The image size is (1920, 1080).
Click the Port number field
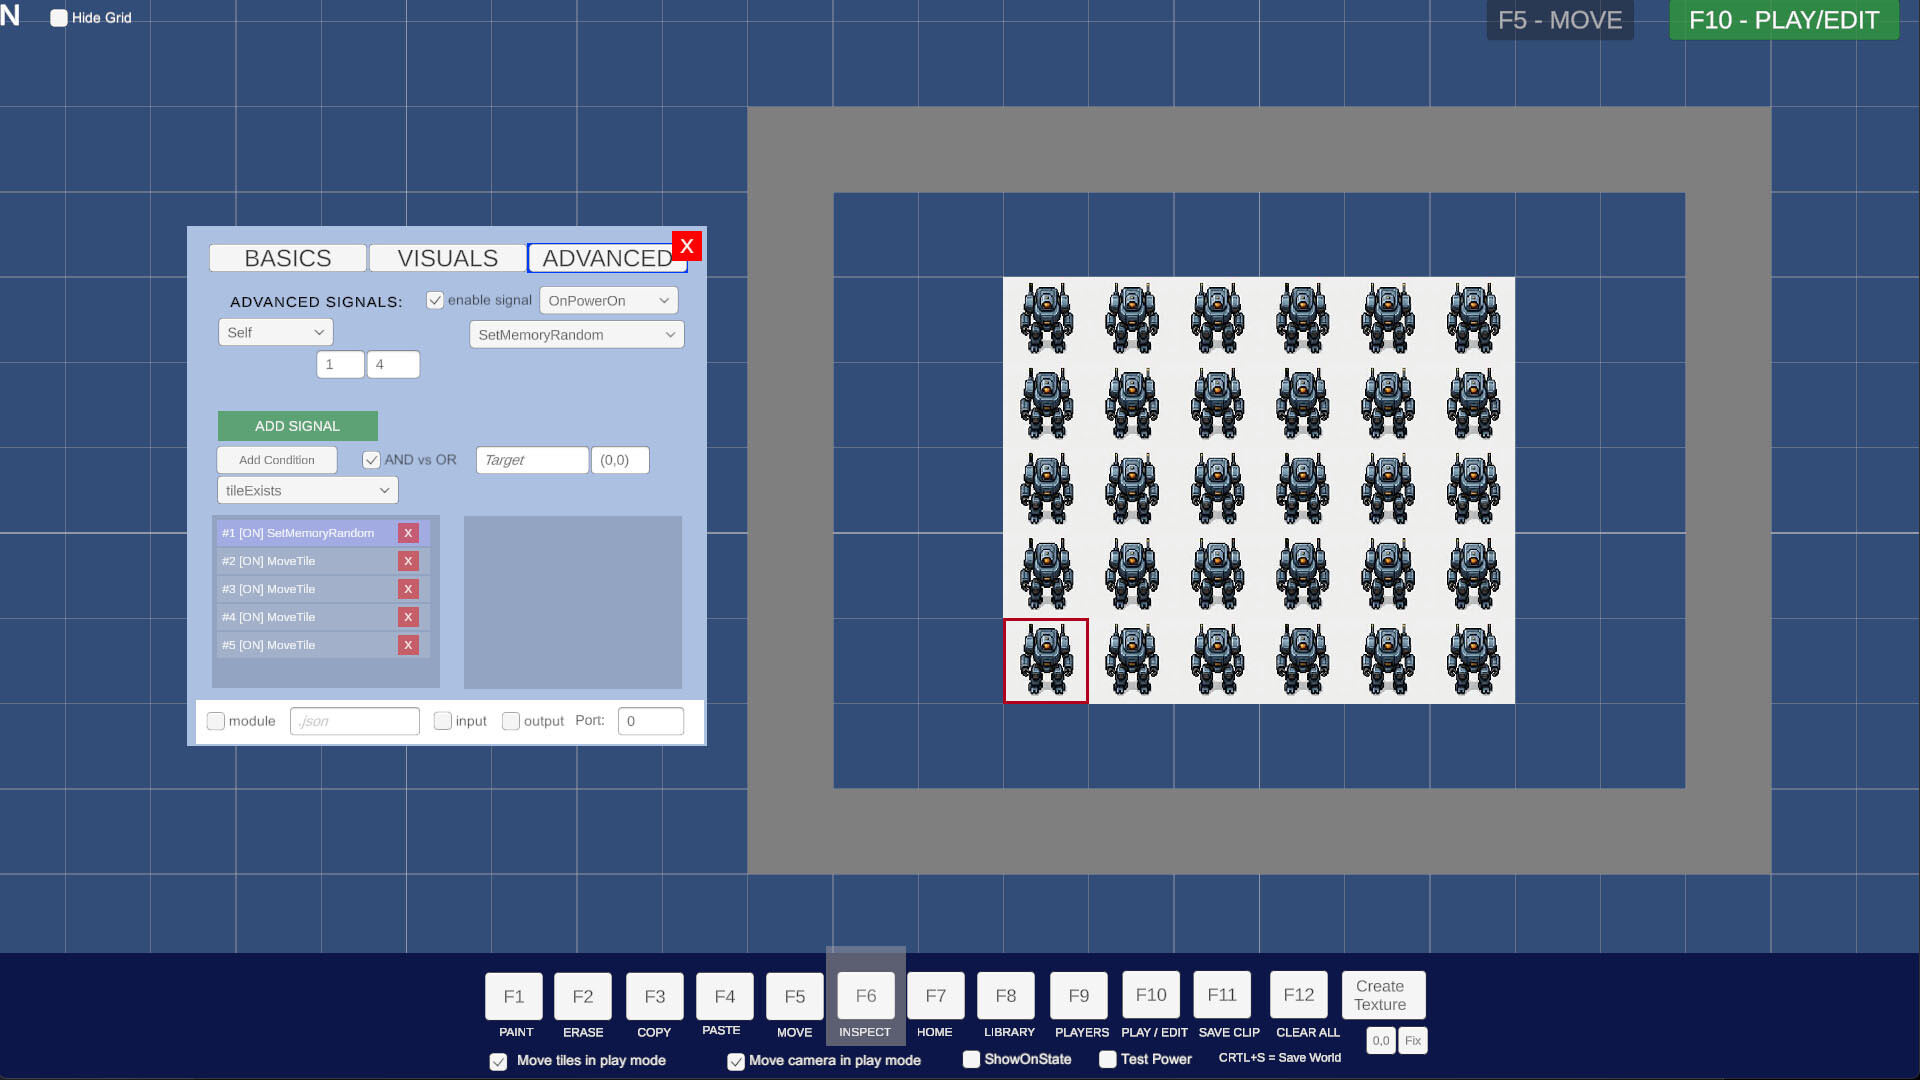651,721
